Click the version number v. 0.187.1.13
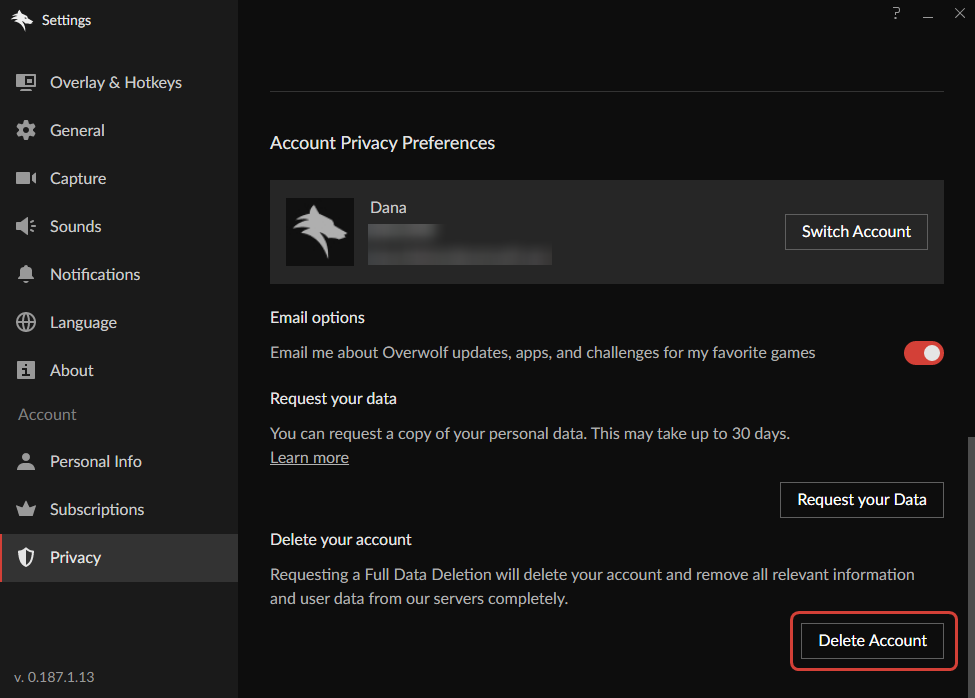Image resolution: width=975 pixels, height=698 pixels. pyautogui.click(x=54, y=677)
